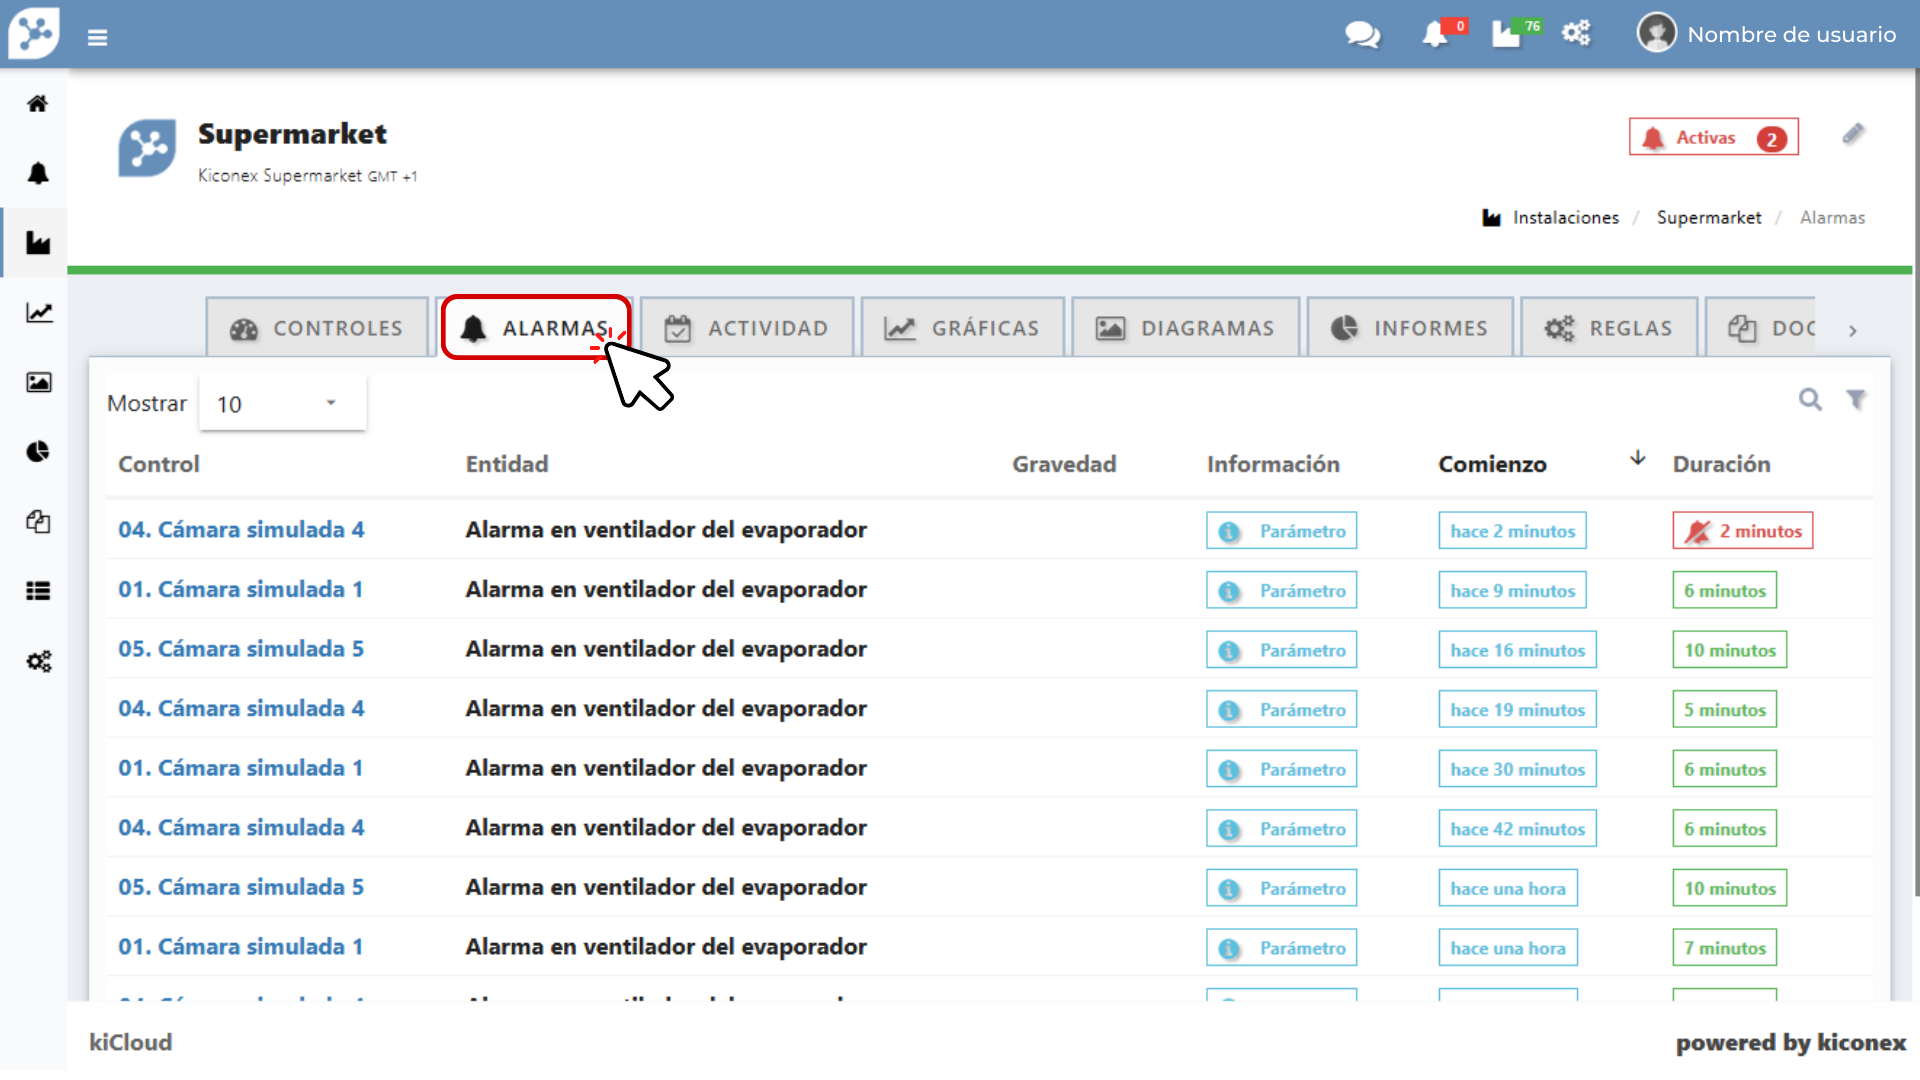1920x1080 pixels.
Task: Open the hamburger menu in header
Action: click(x=97, y=37)
